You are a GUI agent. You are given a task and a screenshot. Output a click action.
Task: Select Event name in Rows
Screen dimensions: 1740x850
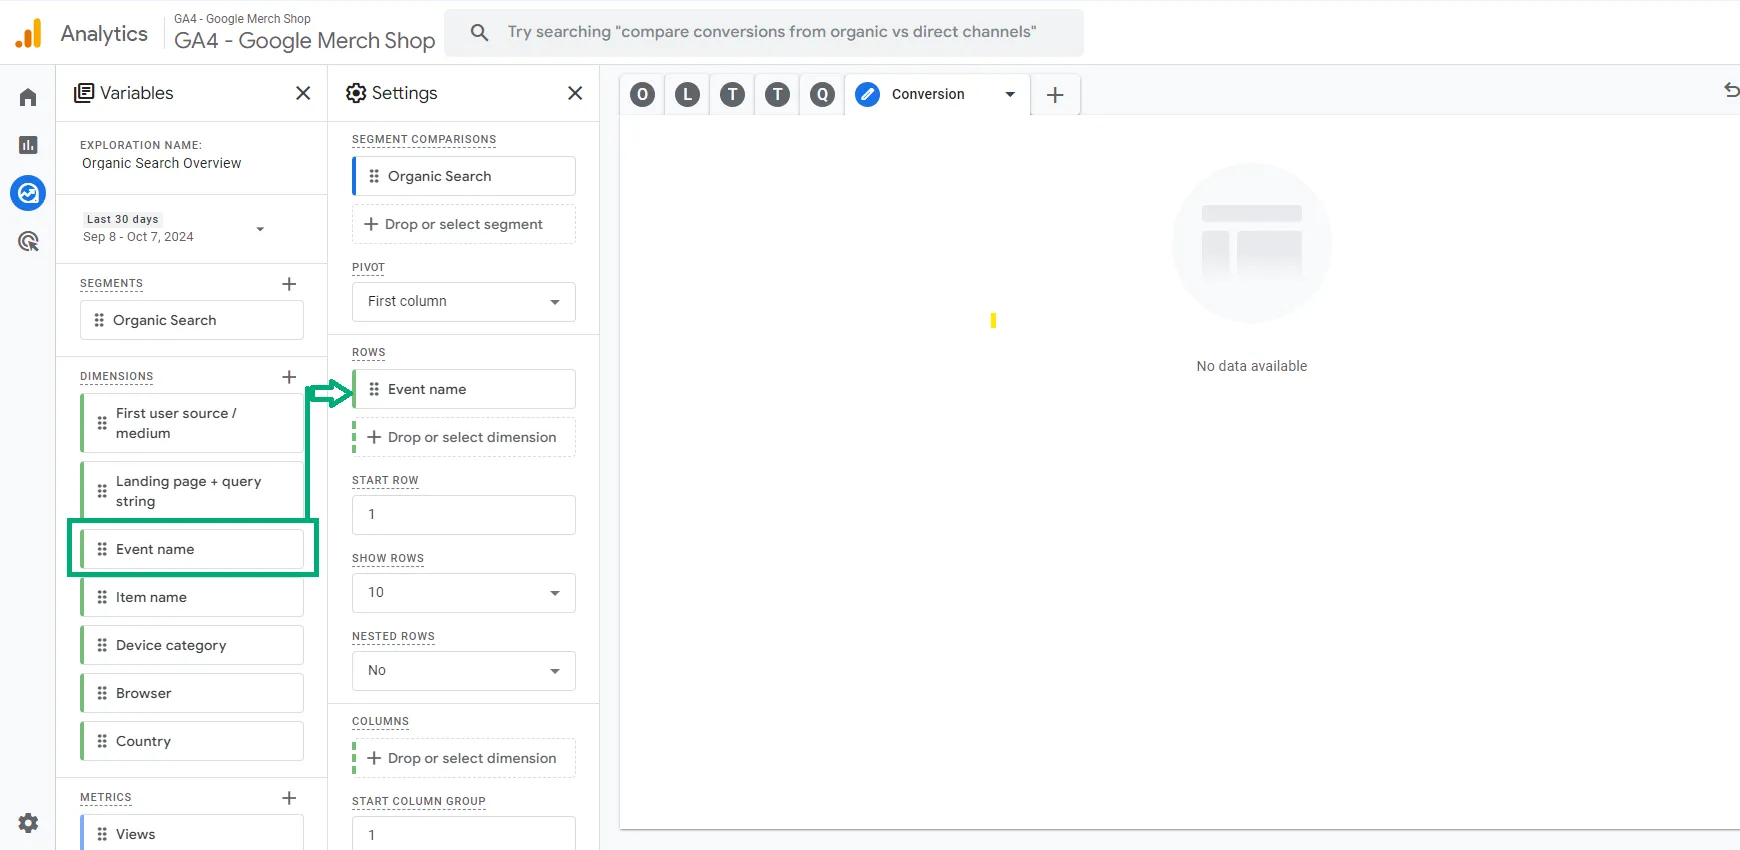[x=464, y=389]
